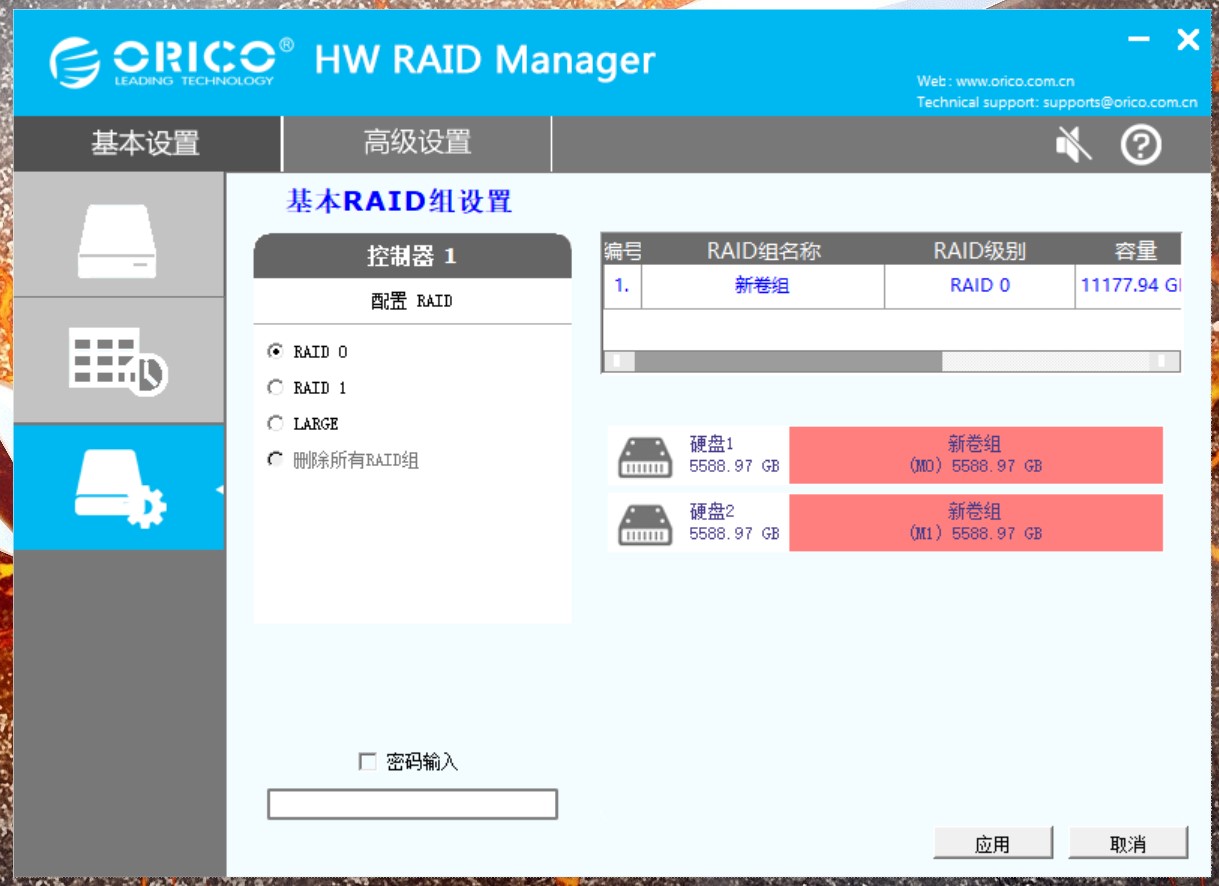Click the 基本RAID组设置 heading
Screen dimensions: 1219x886
click(399, 201)
